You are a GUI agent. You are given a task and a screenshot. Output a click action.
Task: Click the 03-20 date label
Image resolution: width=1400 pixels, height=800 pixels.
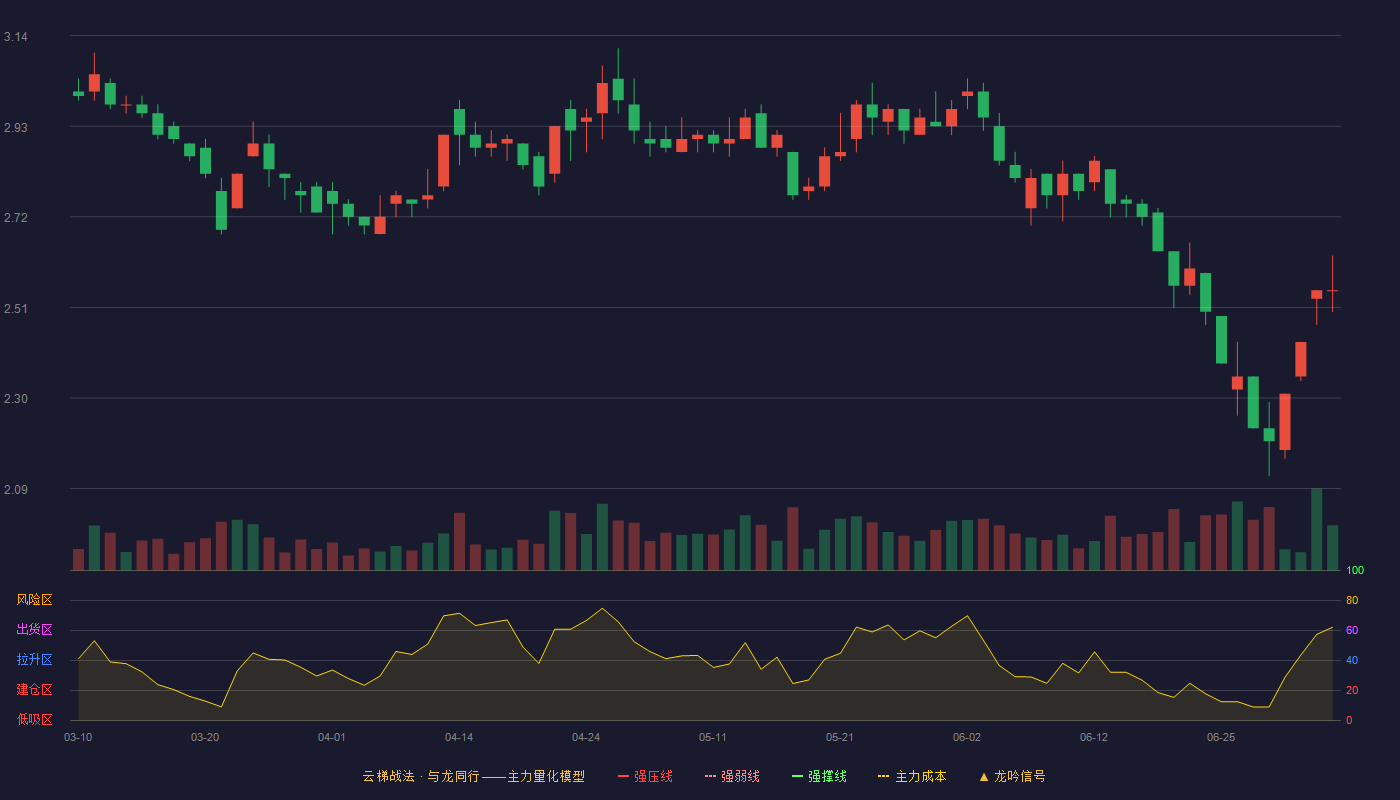[x=205, y=737]
